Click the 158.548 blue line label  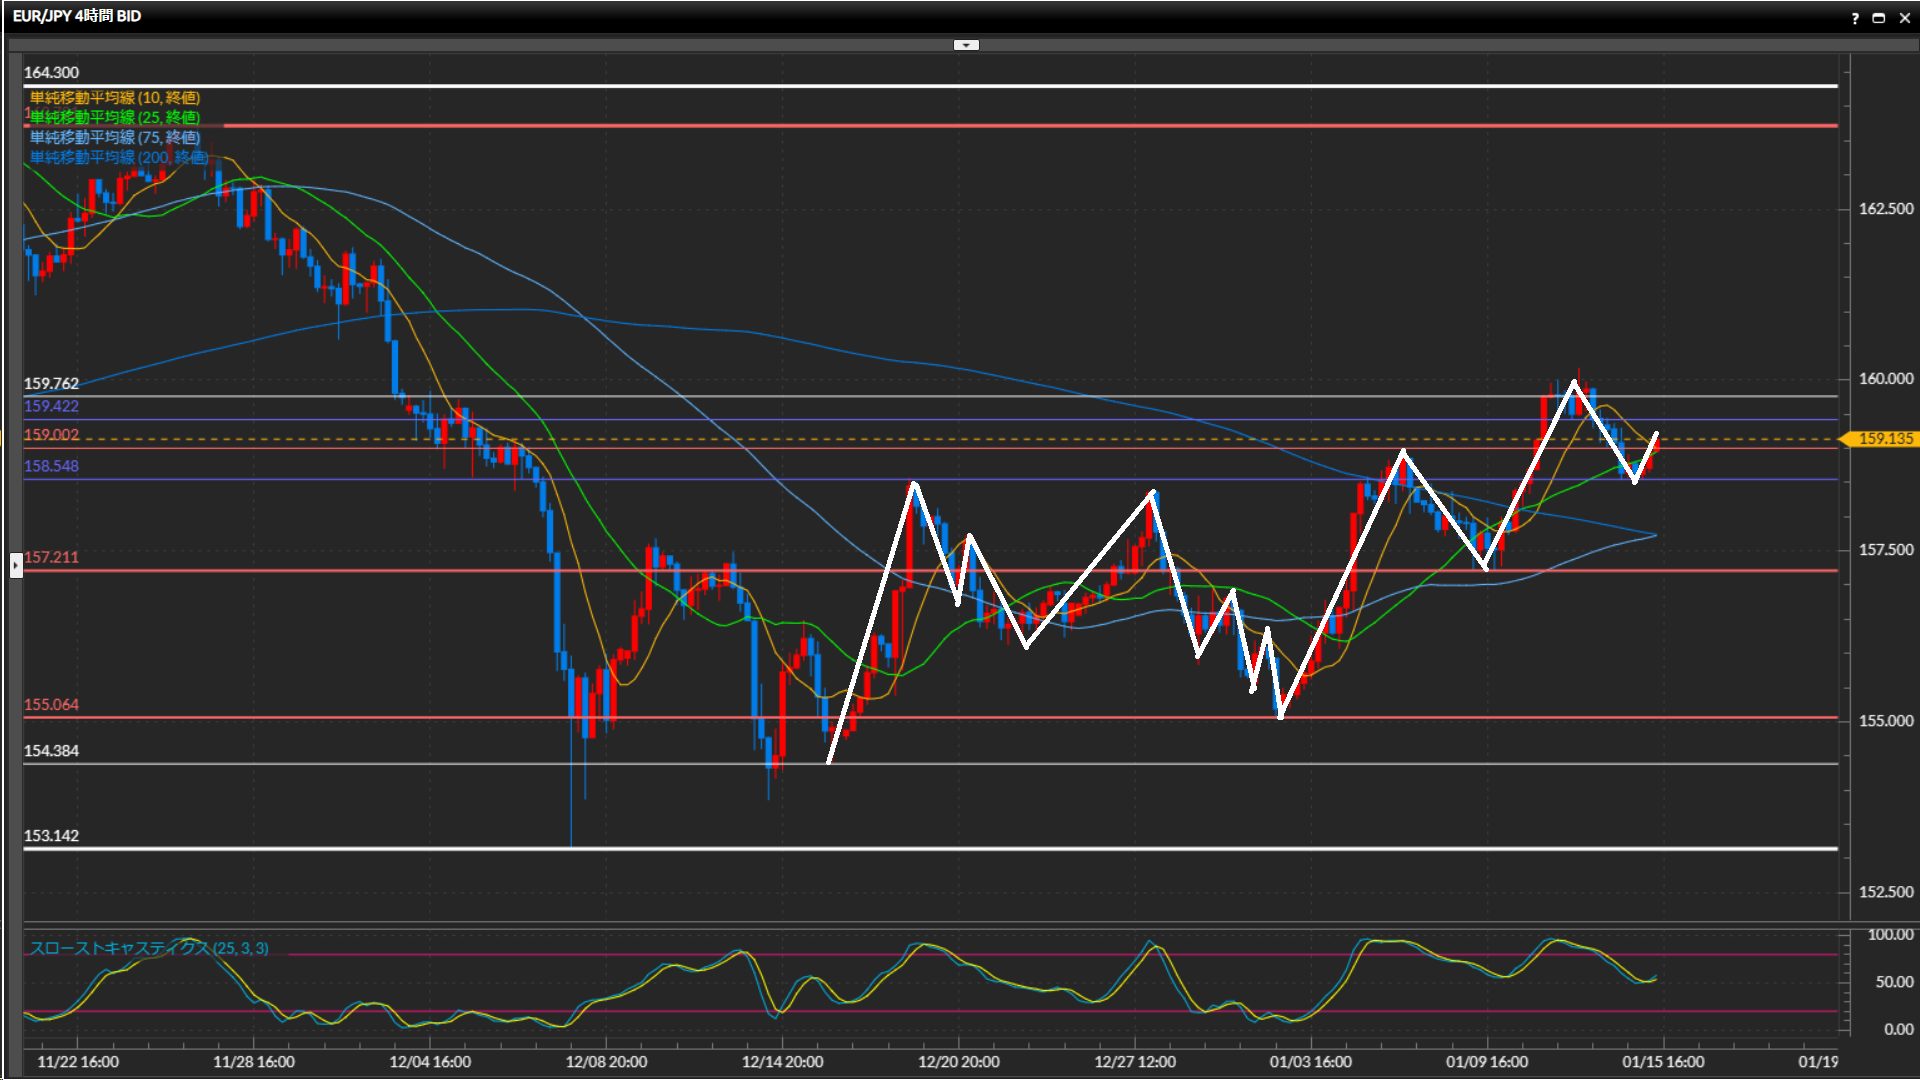coord(51,466)
